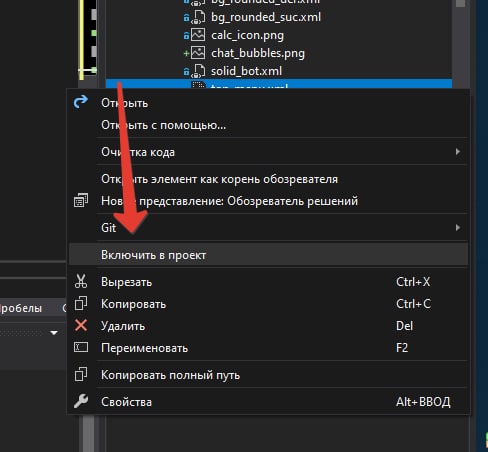Open the dropdown arrow below Пробелы

pos(54,333)
